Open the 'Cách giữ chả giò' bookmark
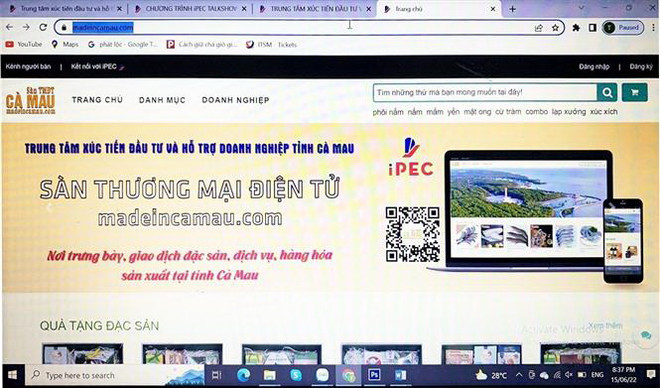The height and width of the screenshot is (388, 660). click(x=202, y=44)
